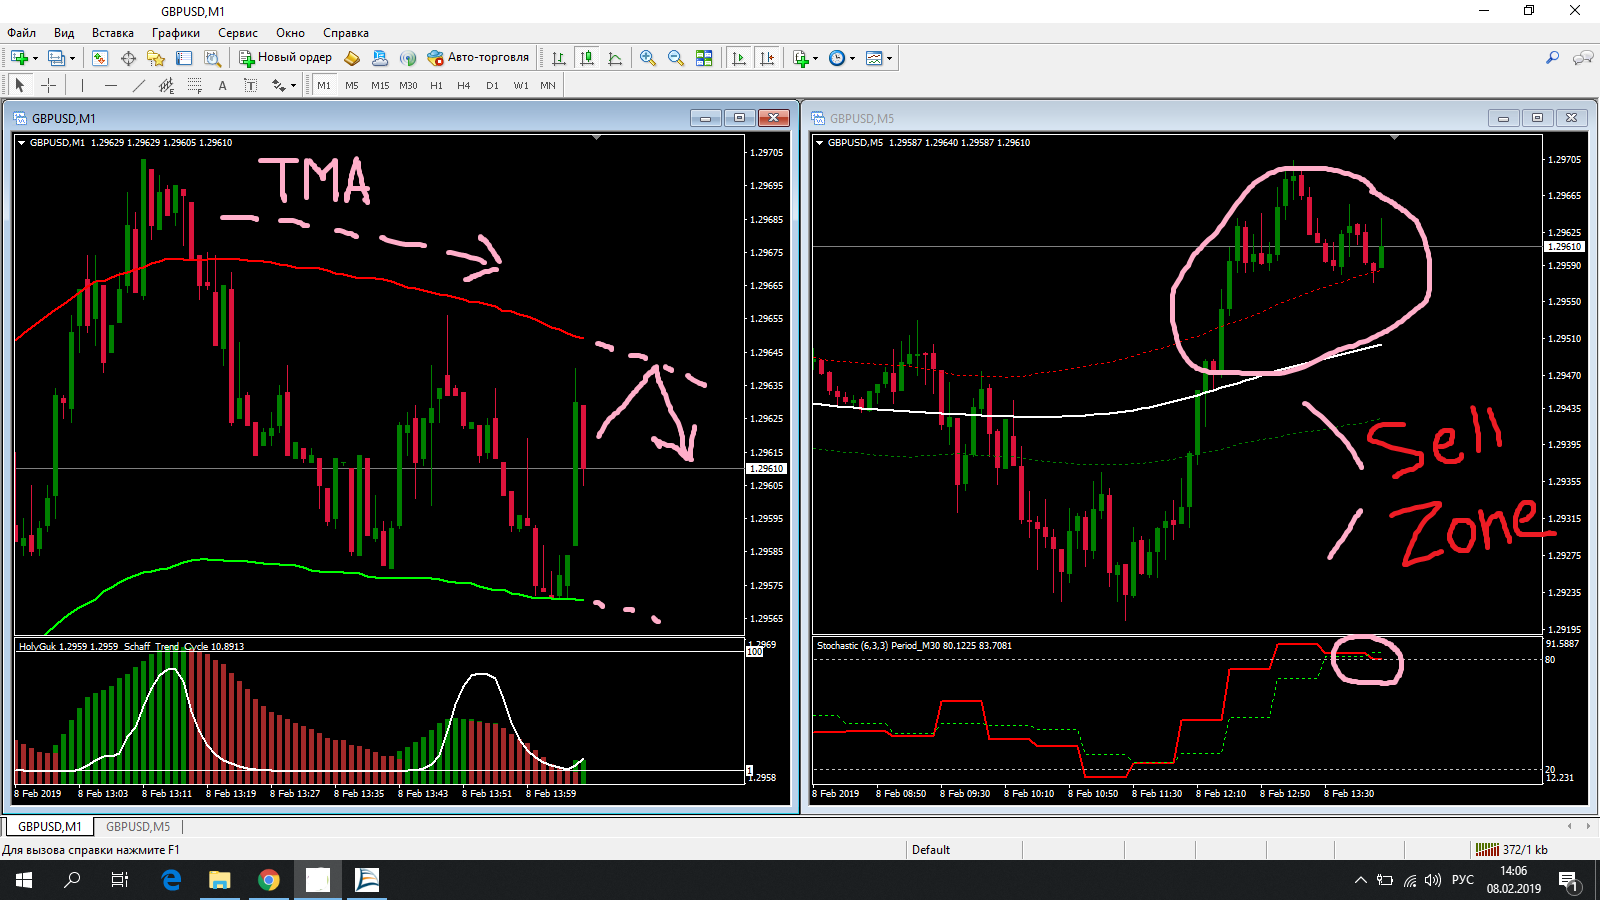Open the Справка menu
Screen dimensions: 1600x900
point(346,33)
